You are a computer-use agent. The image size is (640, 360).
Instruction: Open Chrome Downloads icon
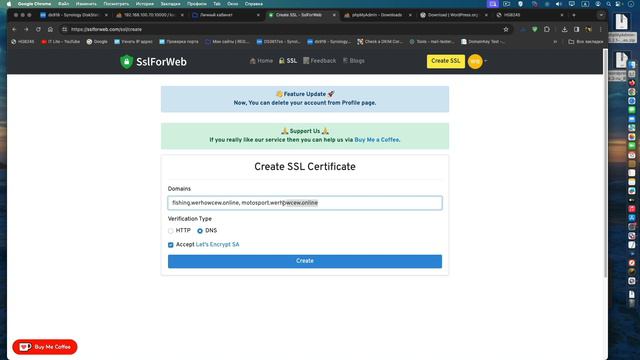[564, 29]
